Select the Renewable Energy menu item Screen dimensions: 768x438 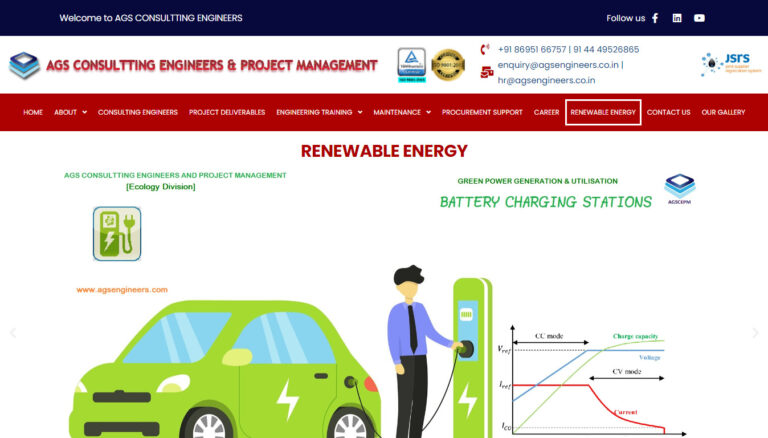[603, 112]
